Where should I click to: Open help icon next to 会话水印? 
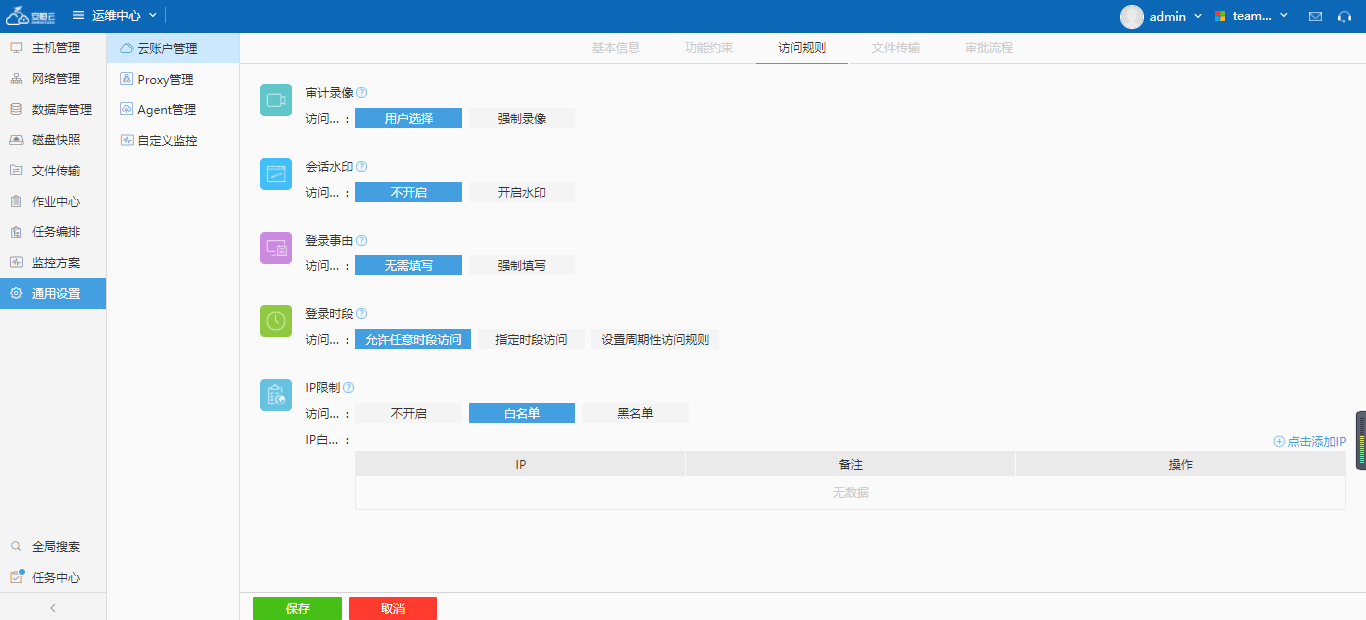click(361, 167)
